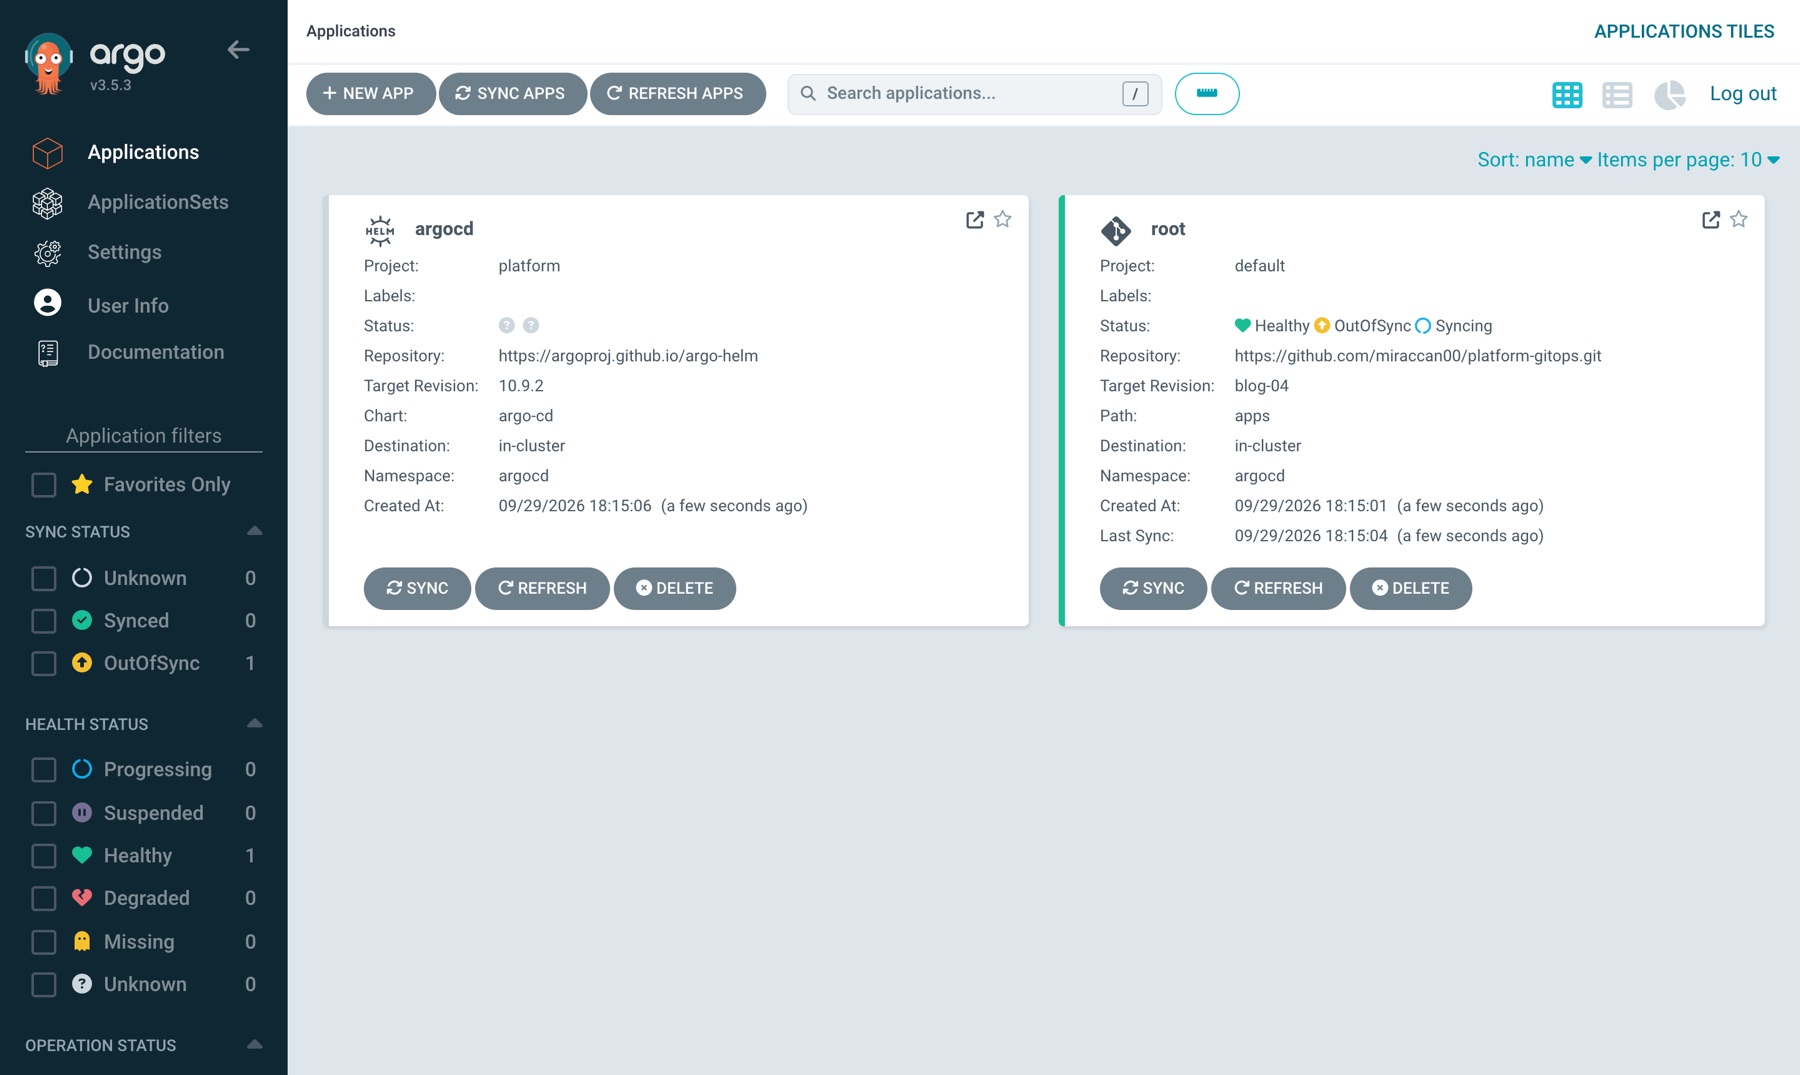Switch to tiles grid view
Screen dimensions: 1800x1075
pos(1567,94)
